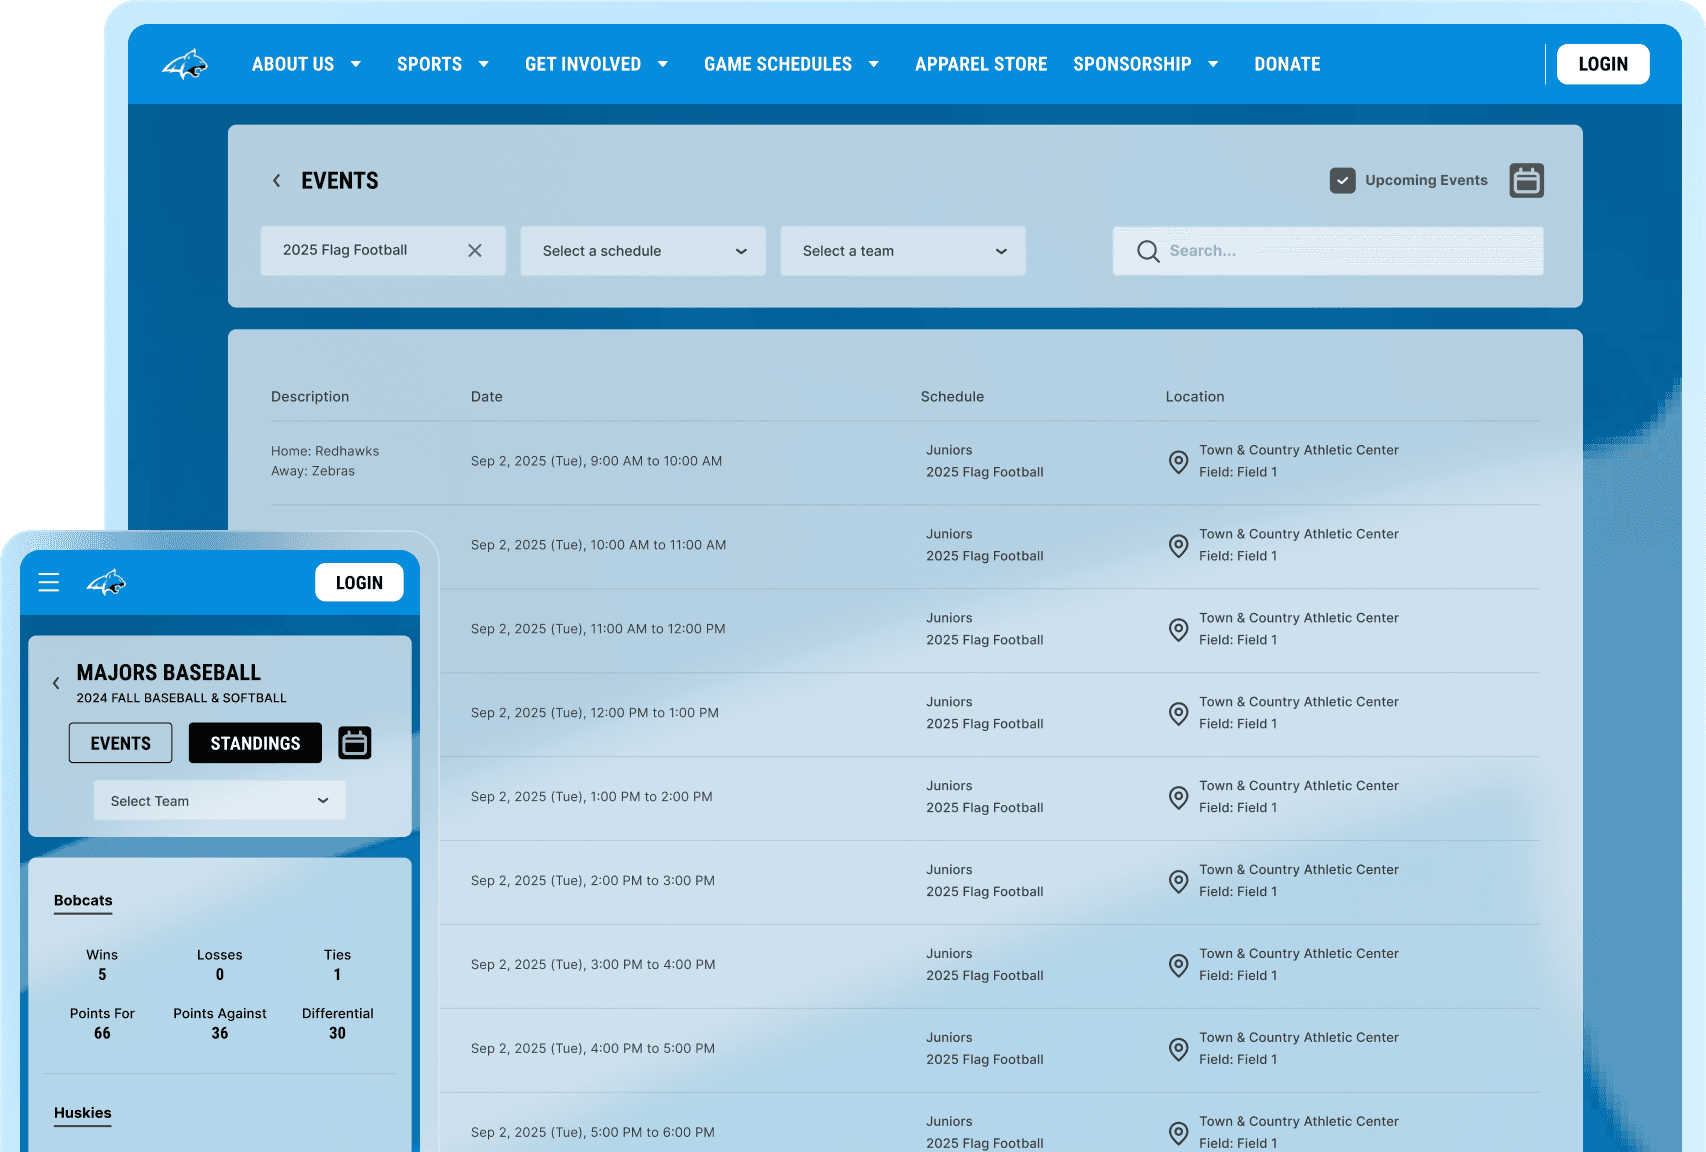Open the Bobcats team link
The height and width of the screenshot is (1152, 1706).
tap(83, 901)
